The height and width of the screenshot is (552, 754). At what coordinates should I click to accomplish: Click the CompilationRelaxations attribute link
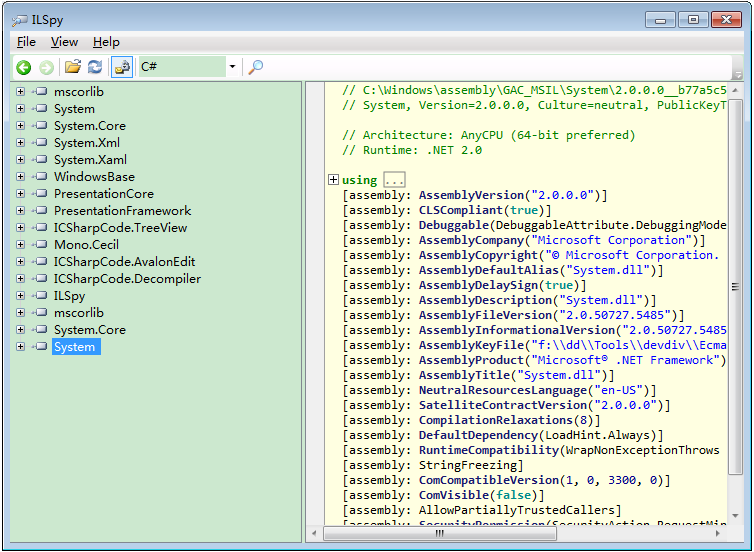[496, 420]
